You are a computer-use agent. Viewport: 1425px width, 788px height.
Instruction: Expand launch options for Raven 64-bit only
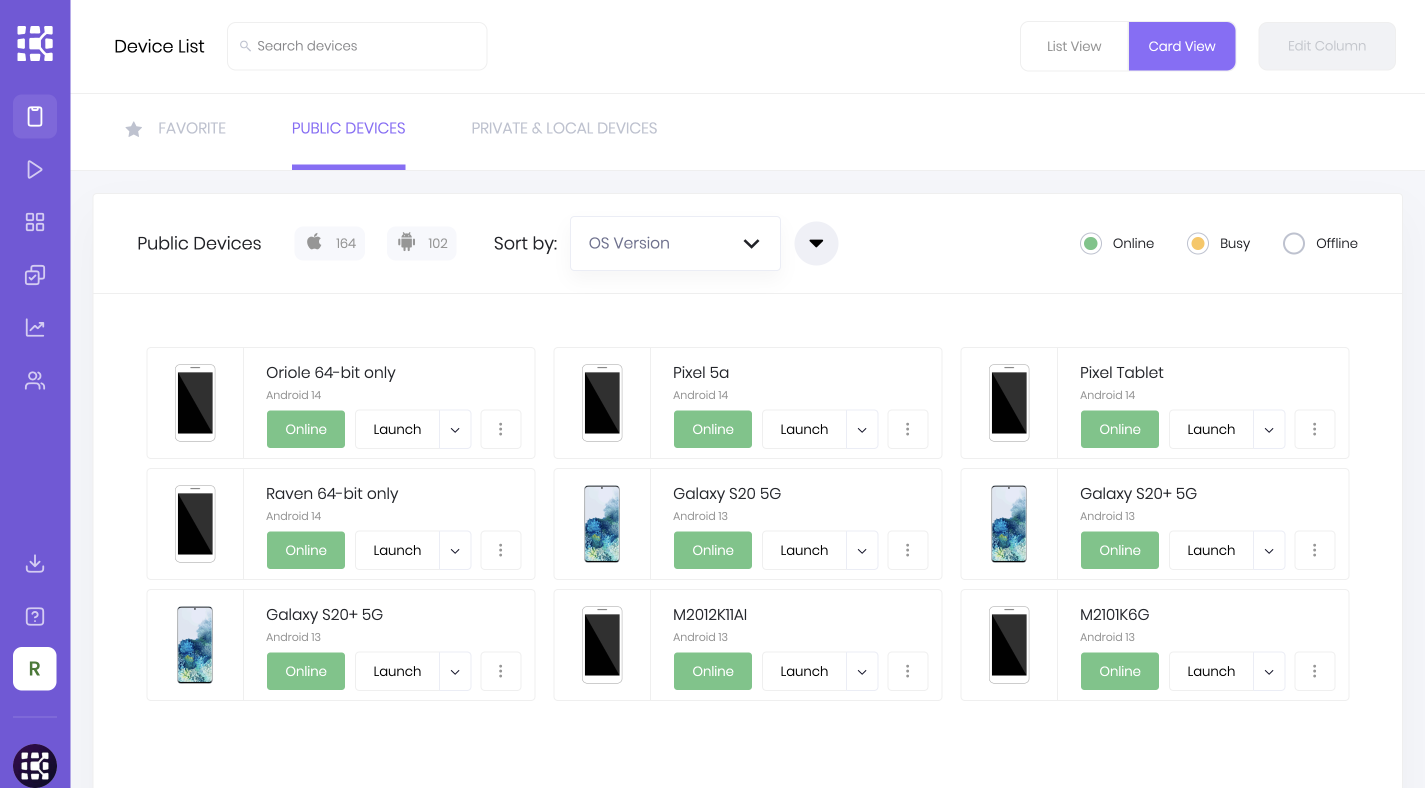click(x=455, y=550)
